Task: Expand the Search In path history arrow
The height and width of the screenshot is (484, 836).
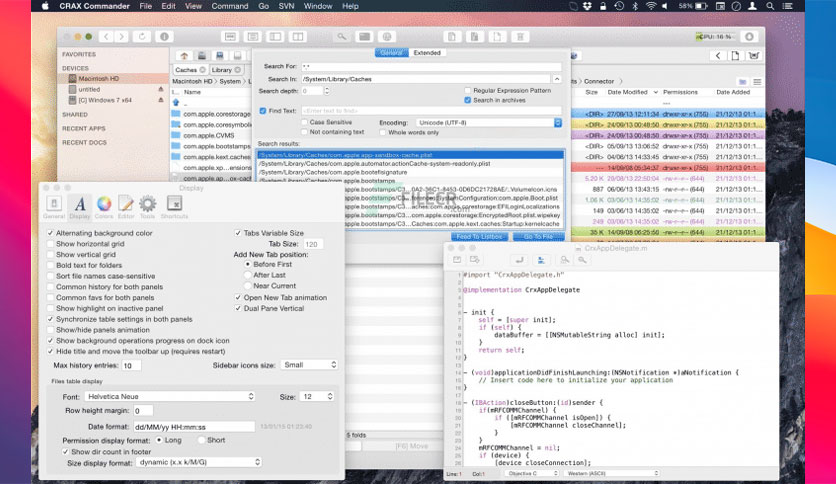Action: pyautogui.click(x=557, y=79)
